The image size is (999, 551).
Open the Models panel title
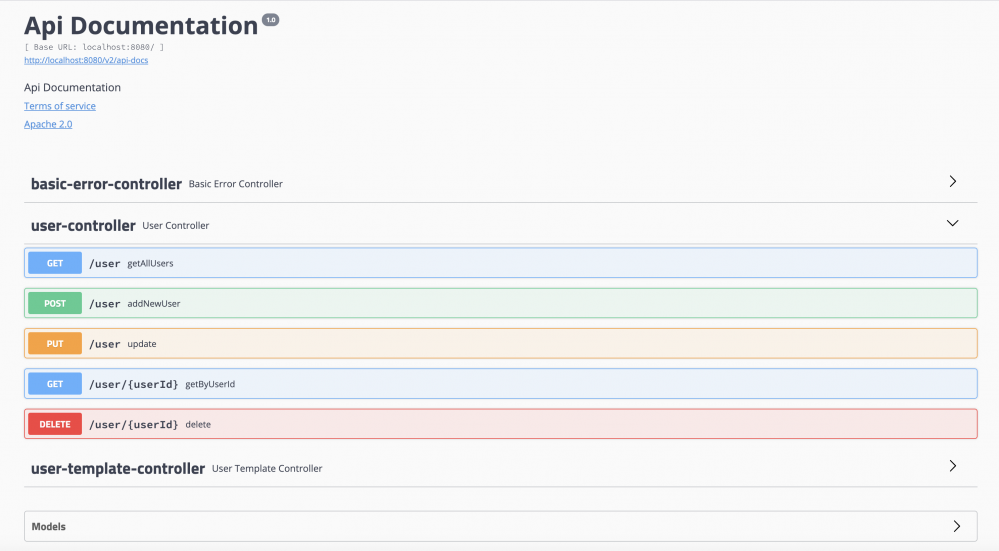(49, 526)
